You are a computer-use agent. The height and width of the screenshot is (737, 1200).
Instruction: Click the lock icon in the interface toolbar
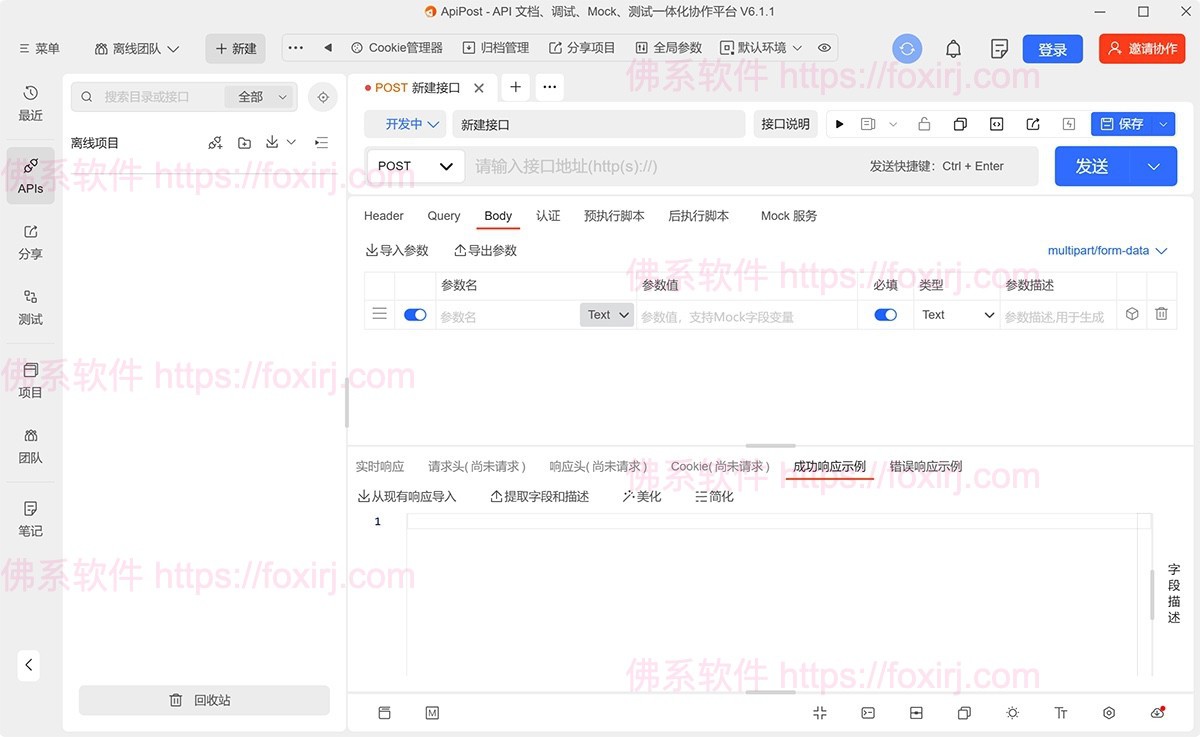tap(924, 124)
